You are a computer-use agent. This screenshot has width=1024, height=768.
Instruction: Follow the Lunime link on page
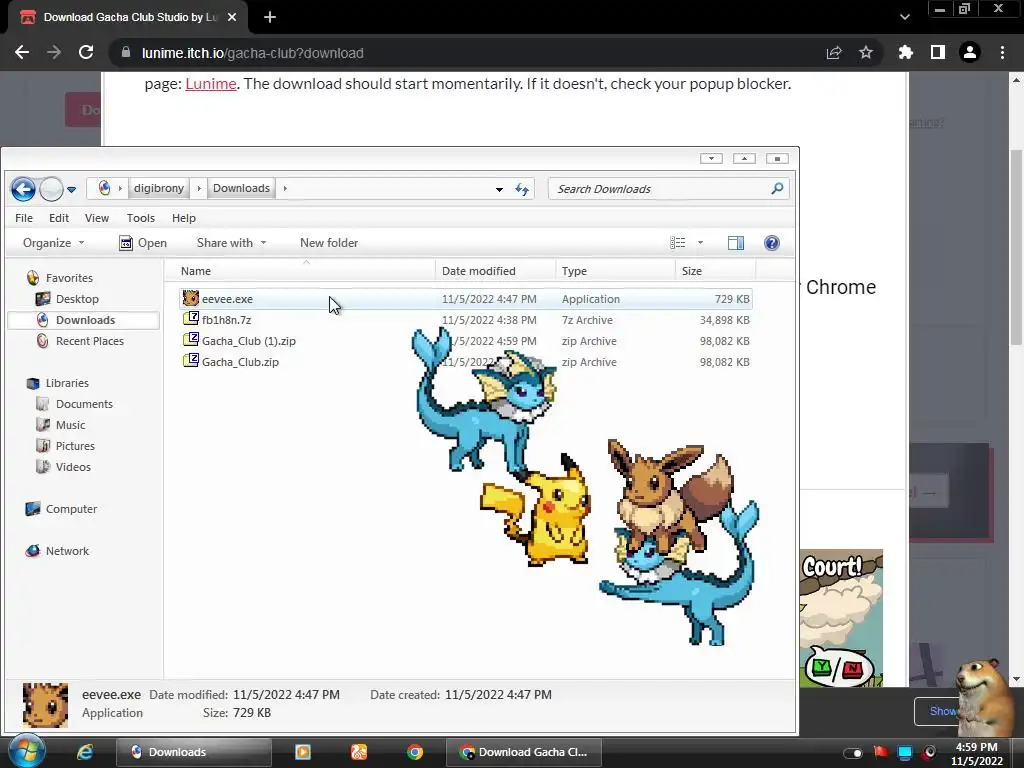click(211, 84)
